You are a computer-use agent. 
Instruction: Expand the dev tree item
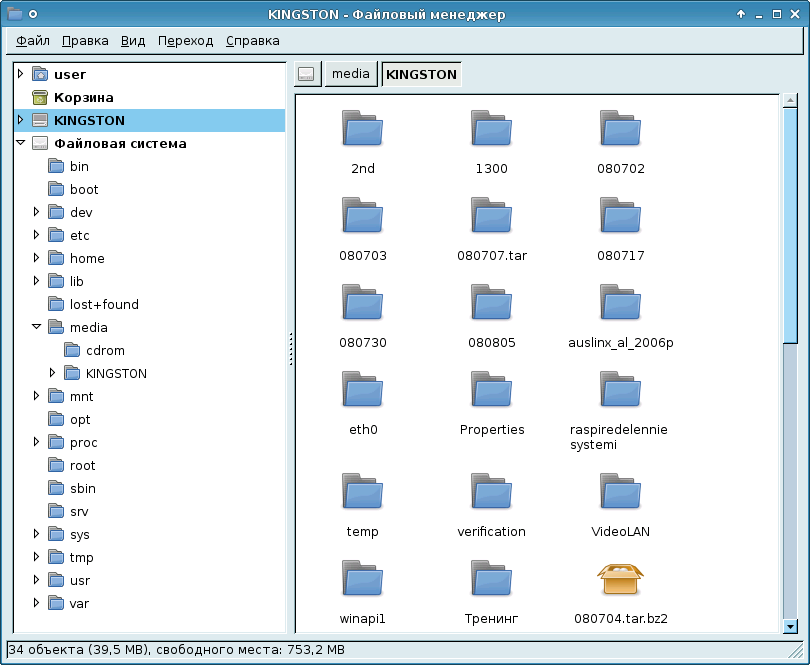point(37,211)
